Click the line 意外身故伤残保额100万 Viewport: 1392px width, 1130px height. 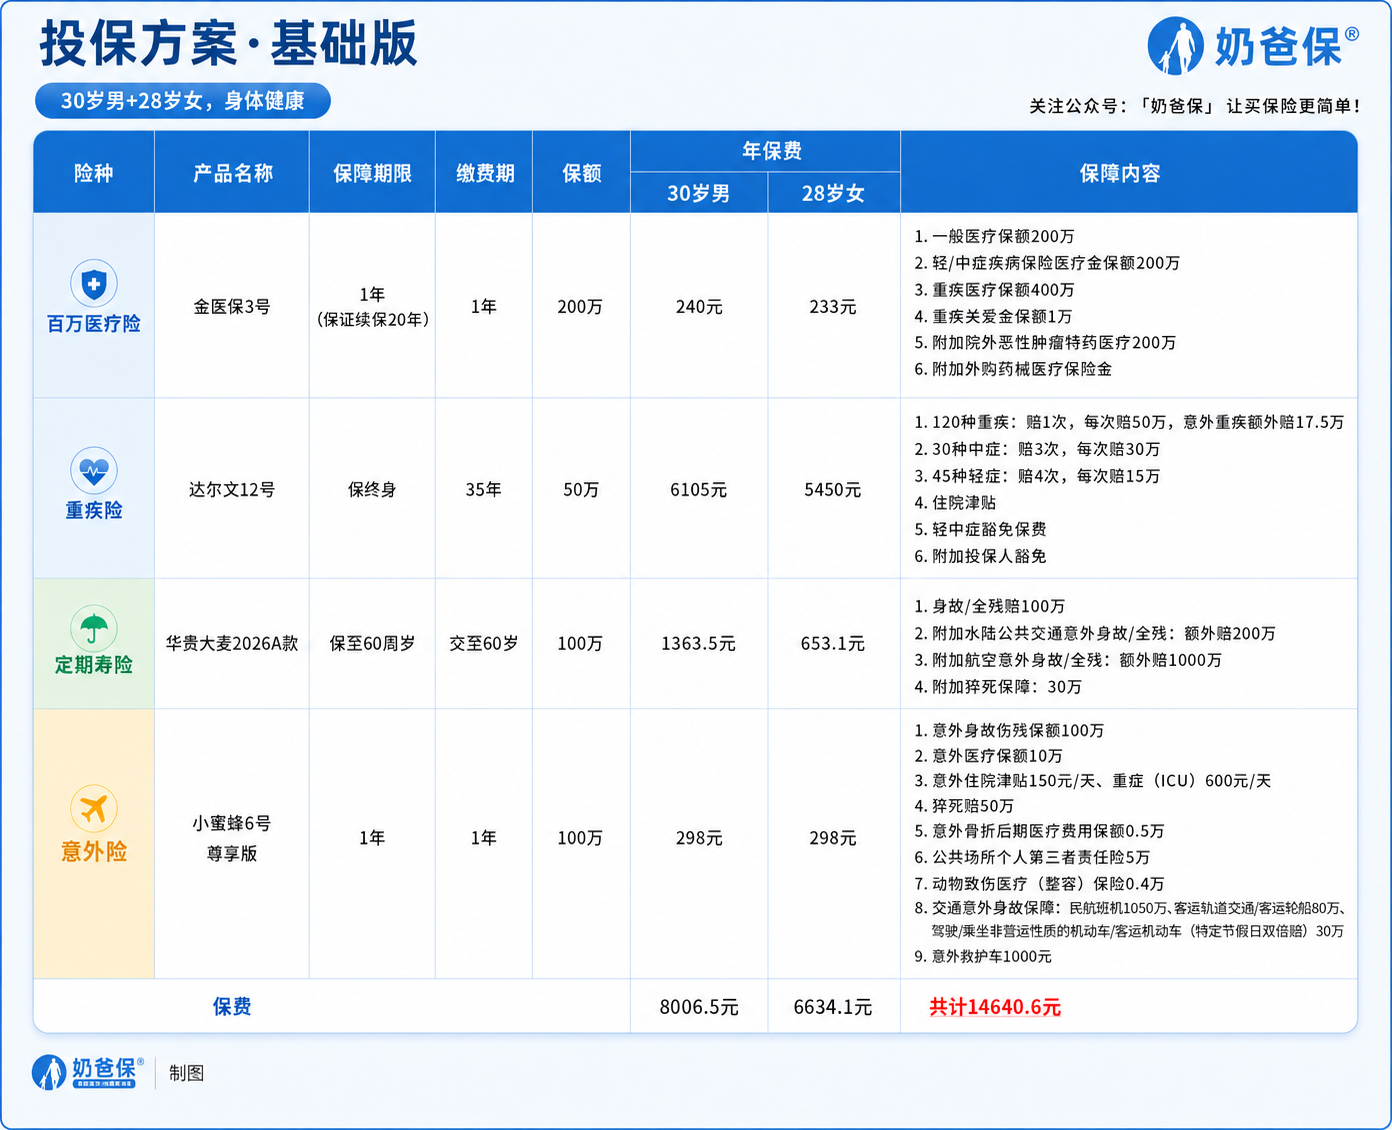(x=1009, y=731)
